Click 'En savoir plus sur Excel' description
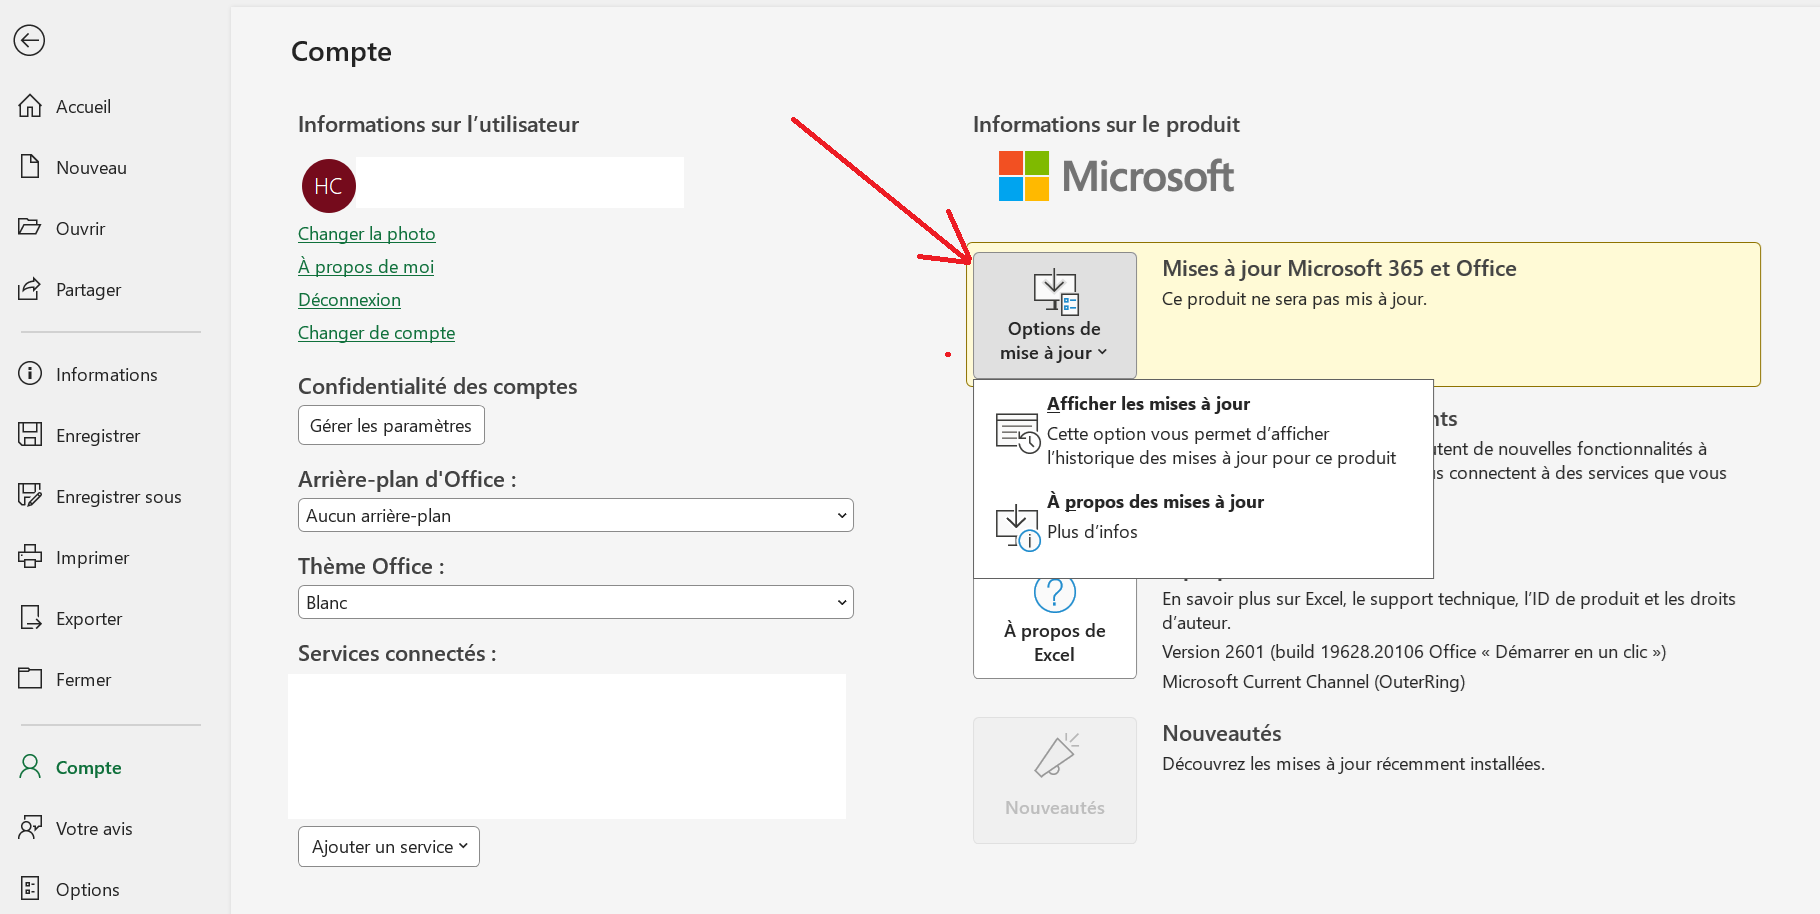 [x=1449, y=610]
